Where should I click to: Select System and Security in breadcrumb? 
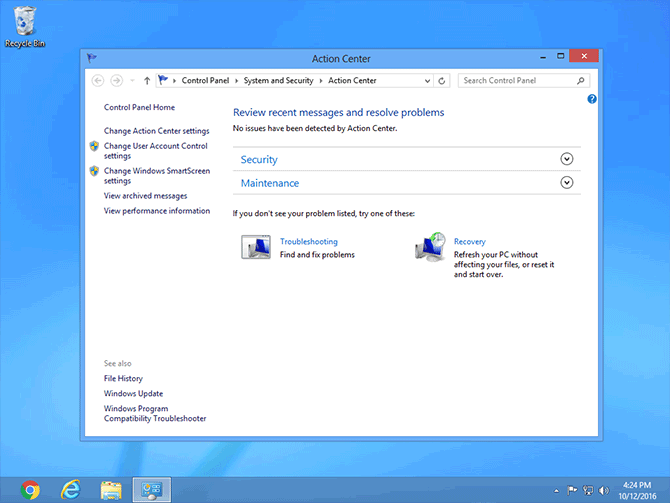(278, 80)
